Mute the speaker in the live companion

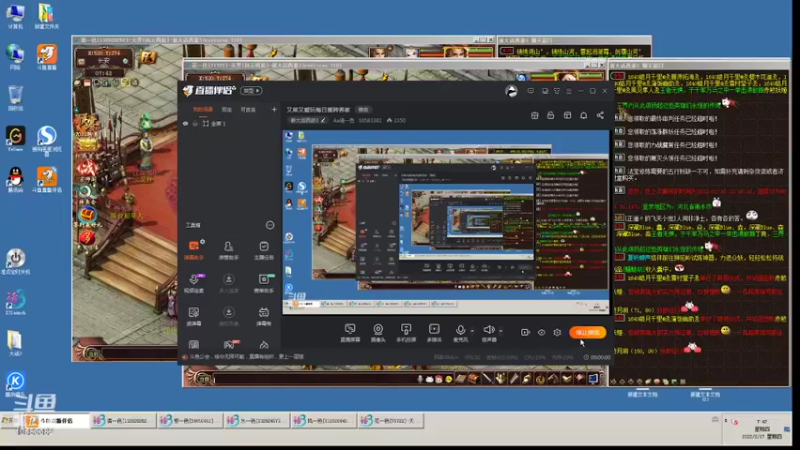pos(489,333)
